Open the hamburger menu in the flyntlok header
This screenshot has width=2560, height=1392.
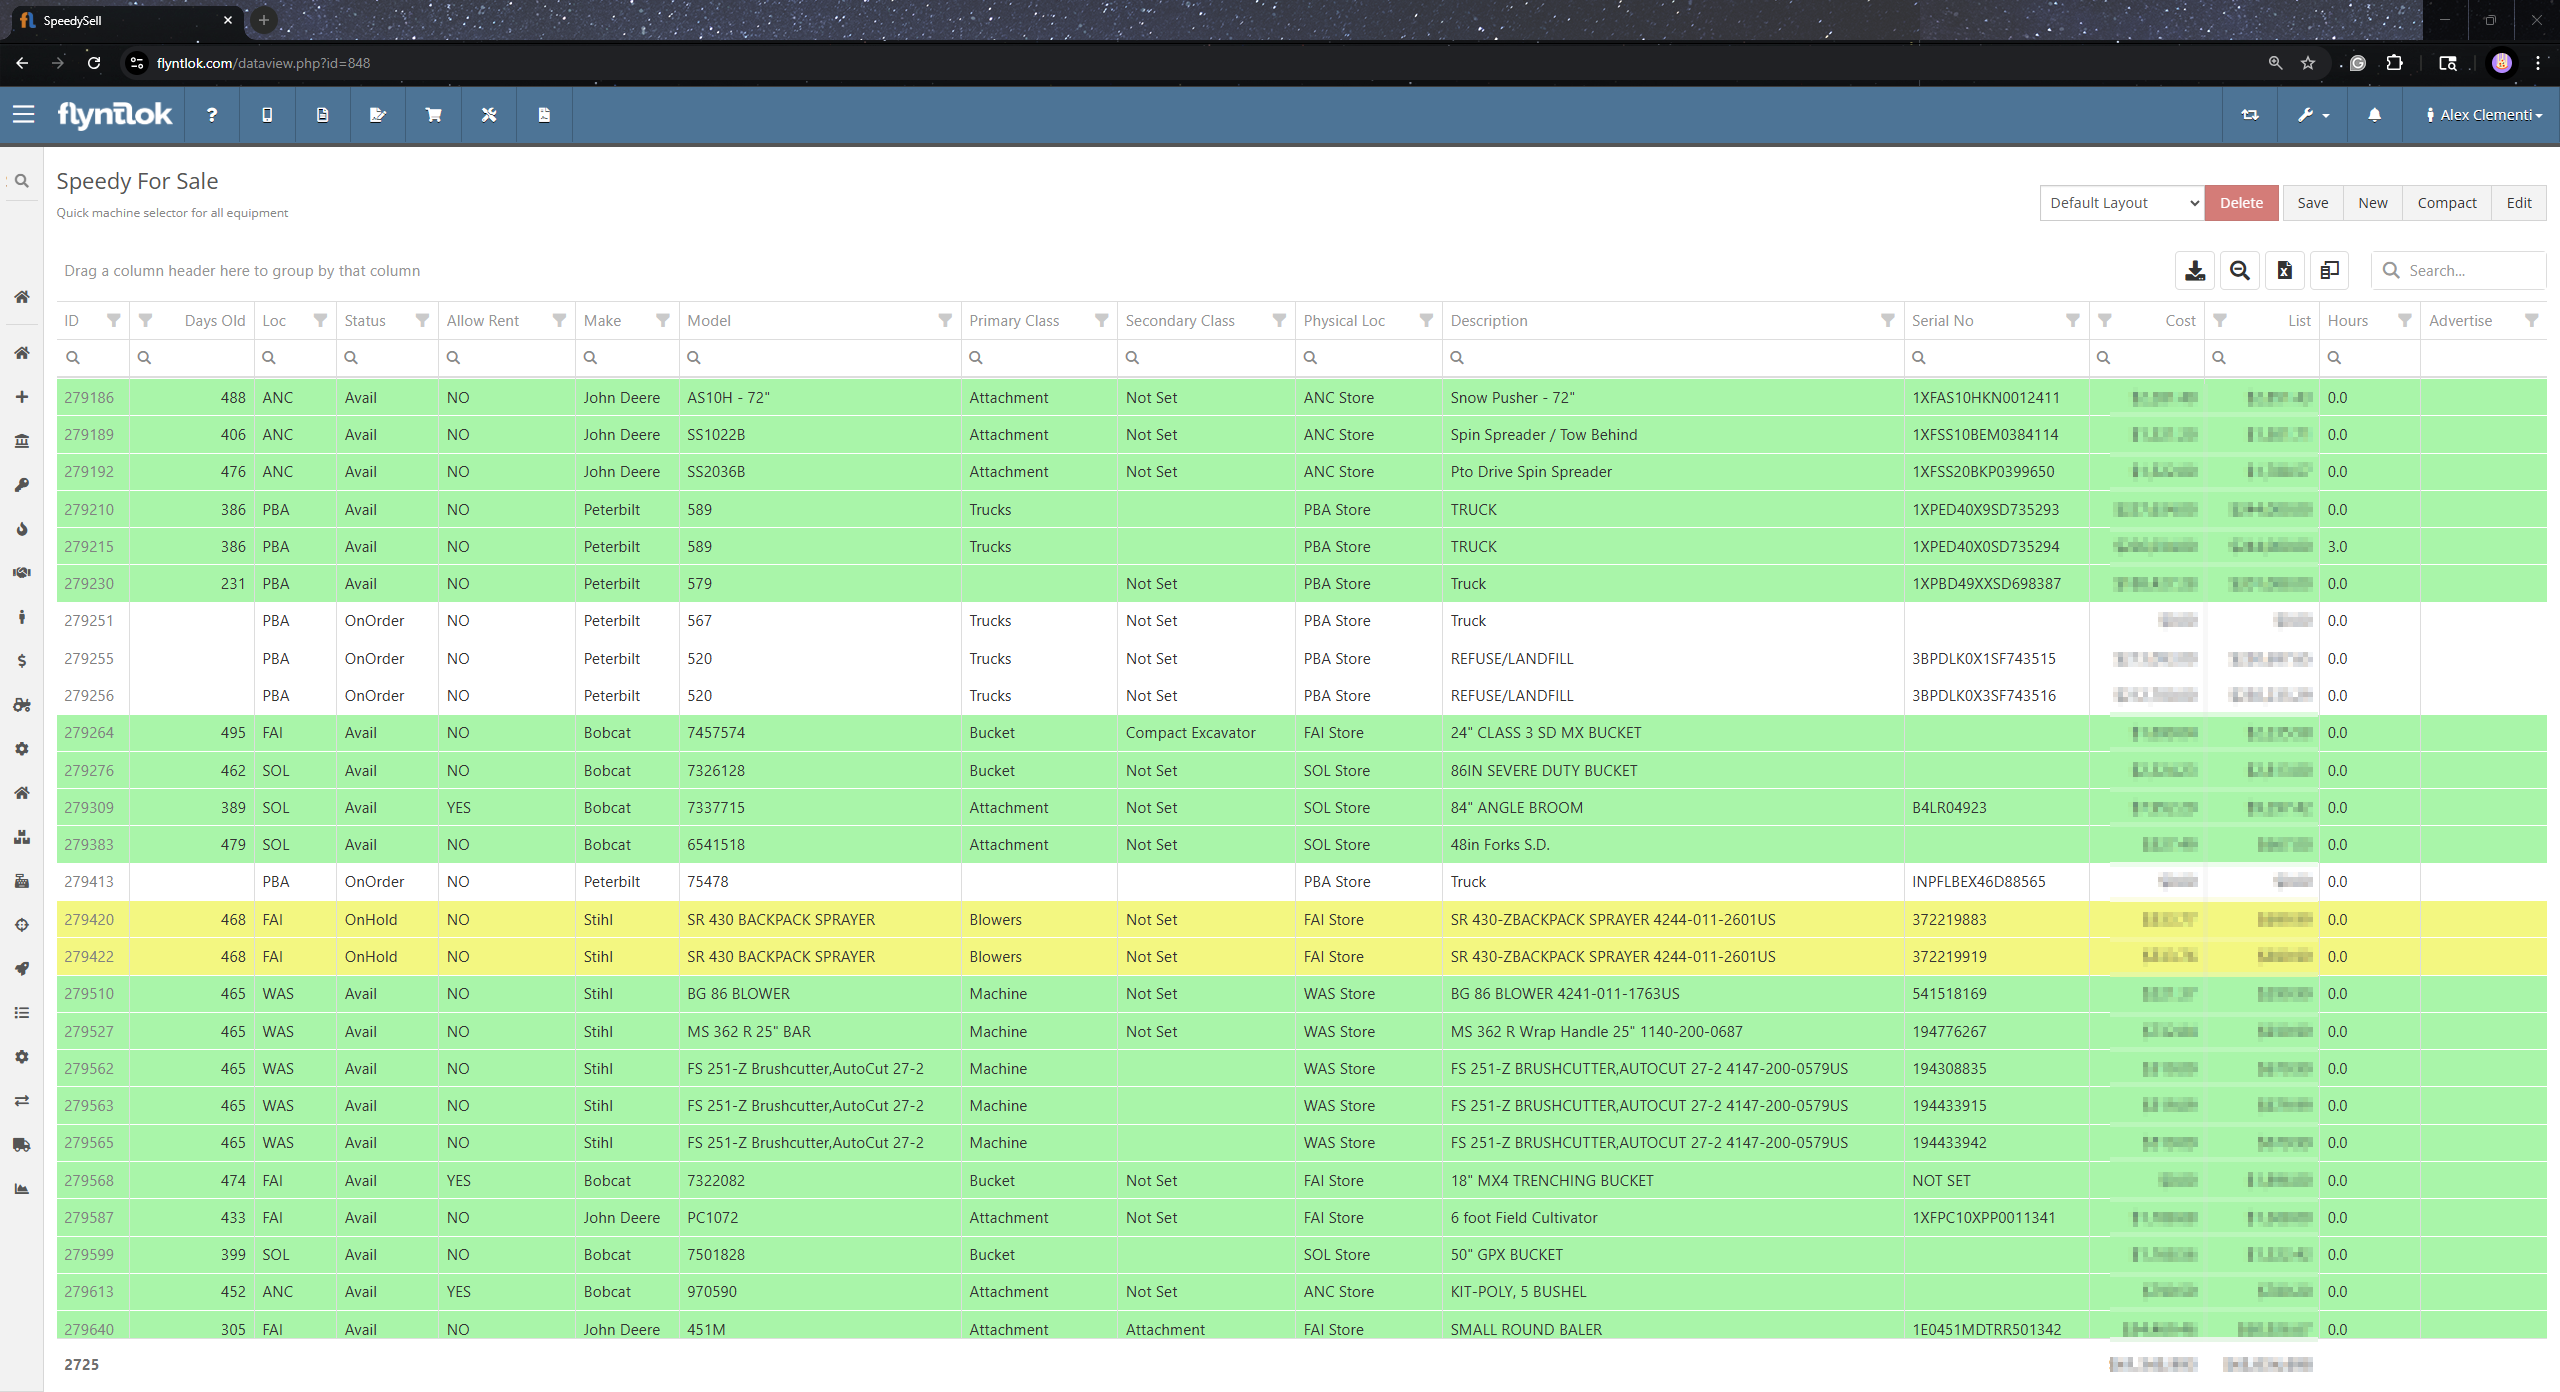click(23, 114)
